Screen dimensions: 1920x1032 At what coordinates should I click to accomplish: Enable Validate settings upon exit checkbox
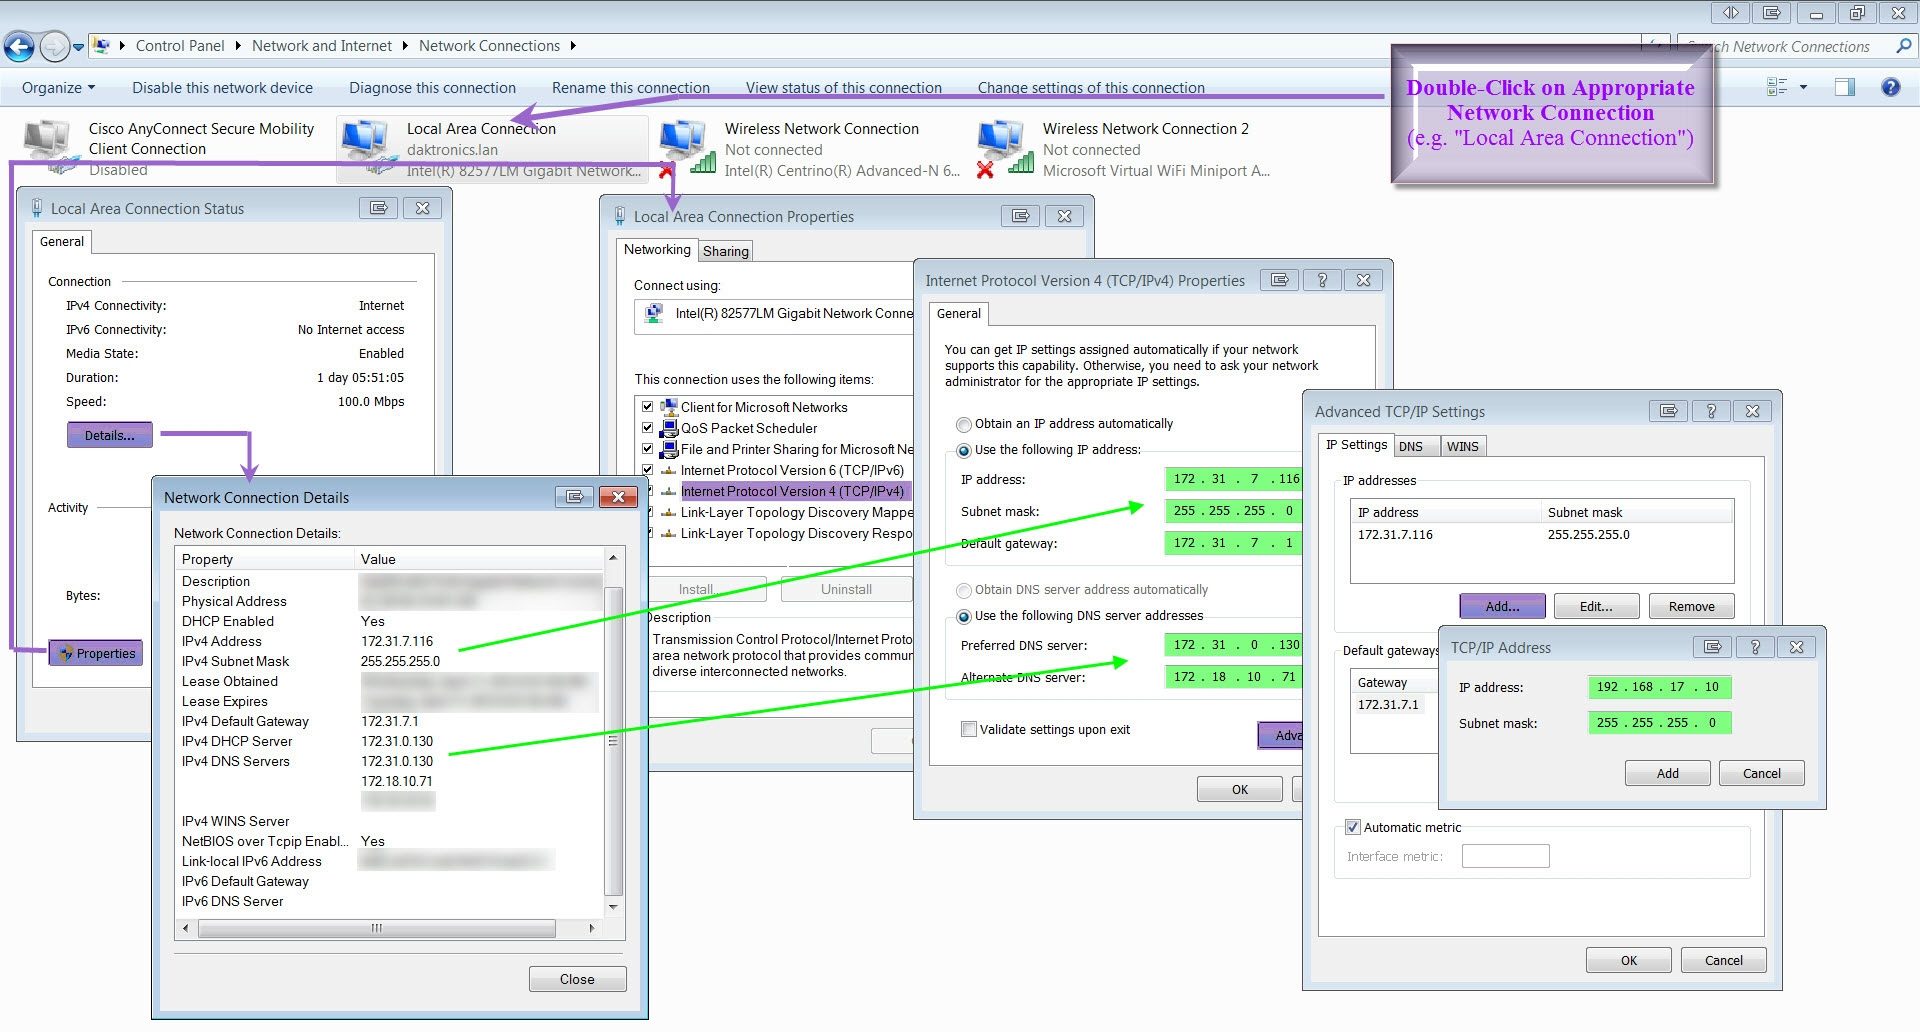(x=968, y=729)
